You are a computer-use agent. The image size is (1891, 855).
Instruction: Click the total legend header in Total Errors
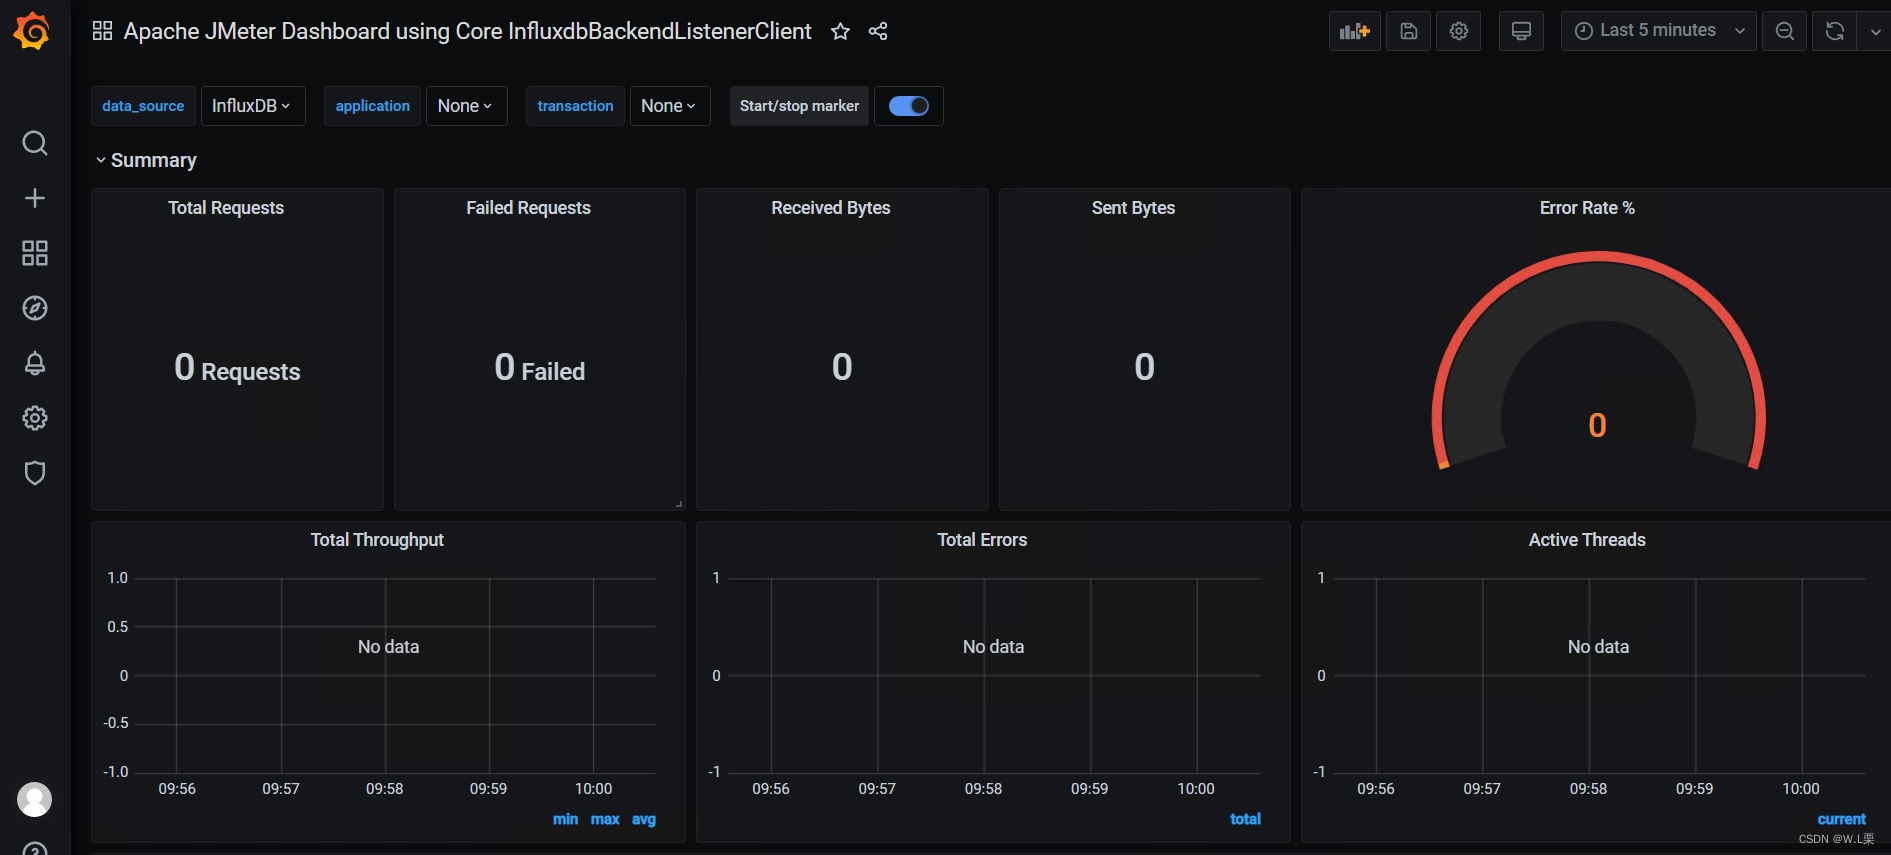pyautogui.click(x=1245, y=819)
